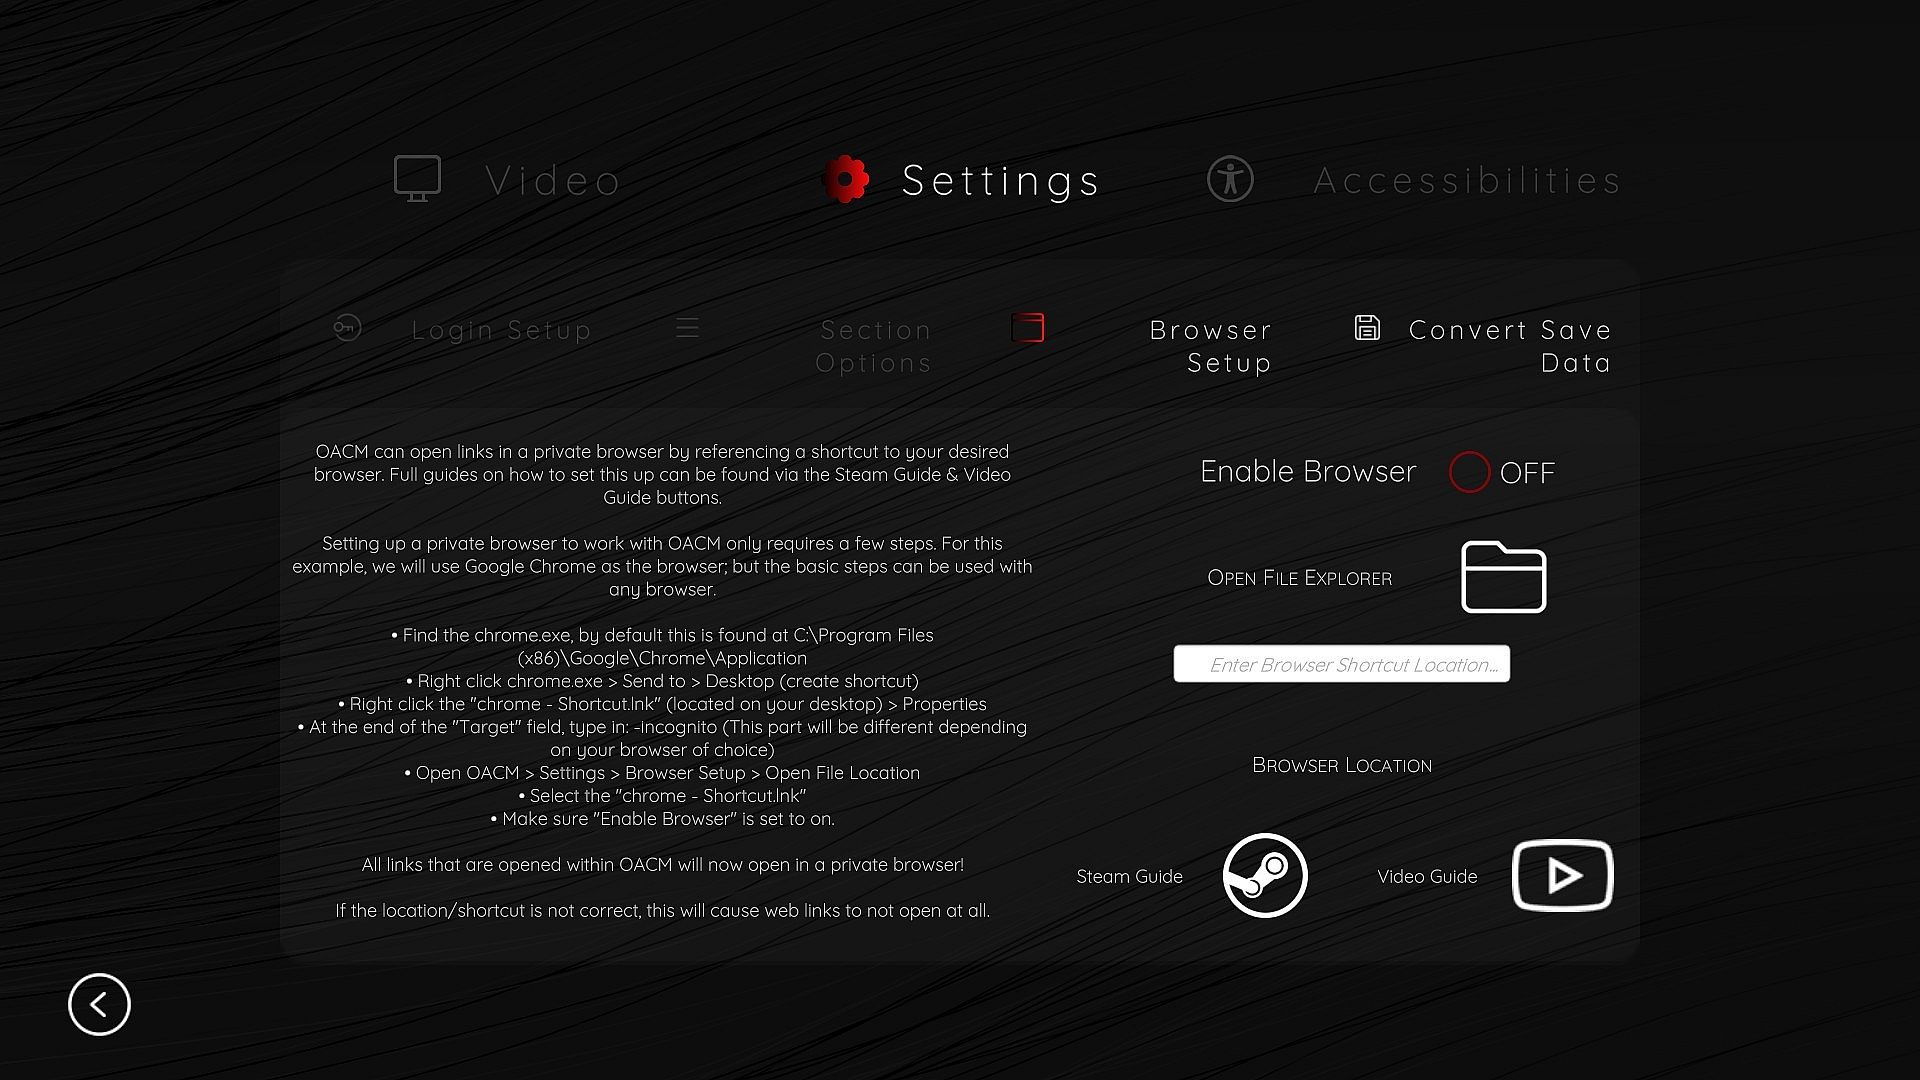This screenshot has height=1080, width=1920.
Task: Select Convert Save Data sub-tab
Action: (x=1509, y=346)
